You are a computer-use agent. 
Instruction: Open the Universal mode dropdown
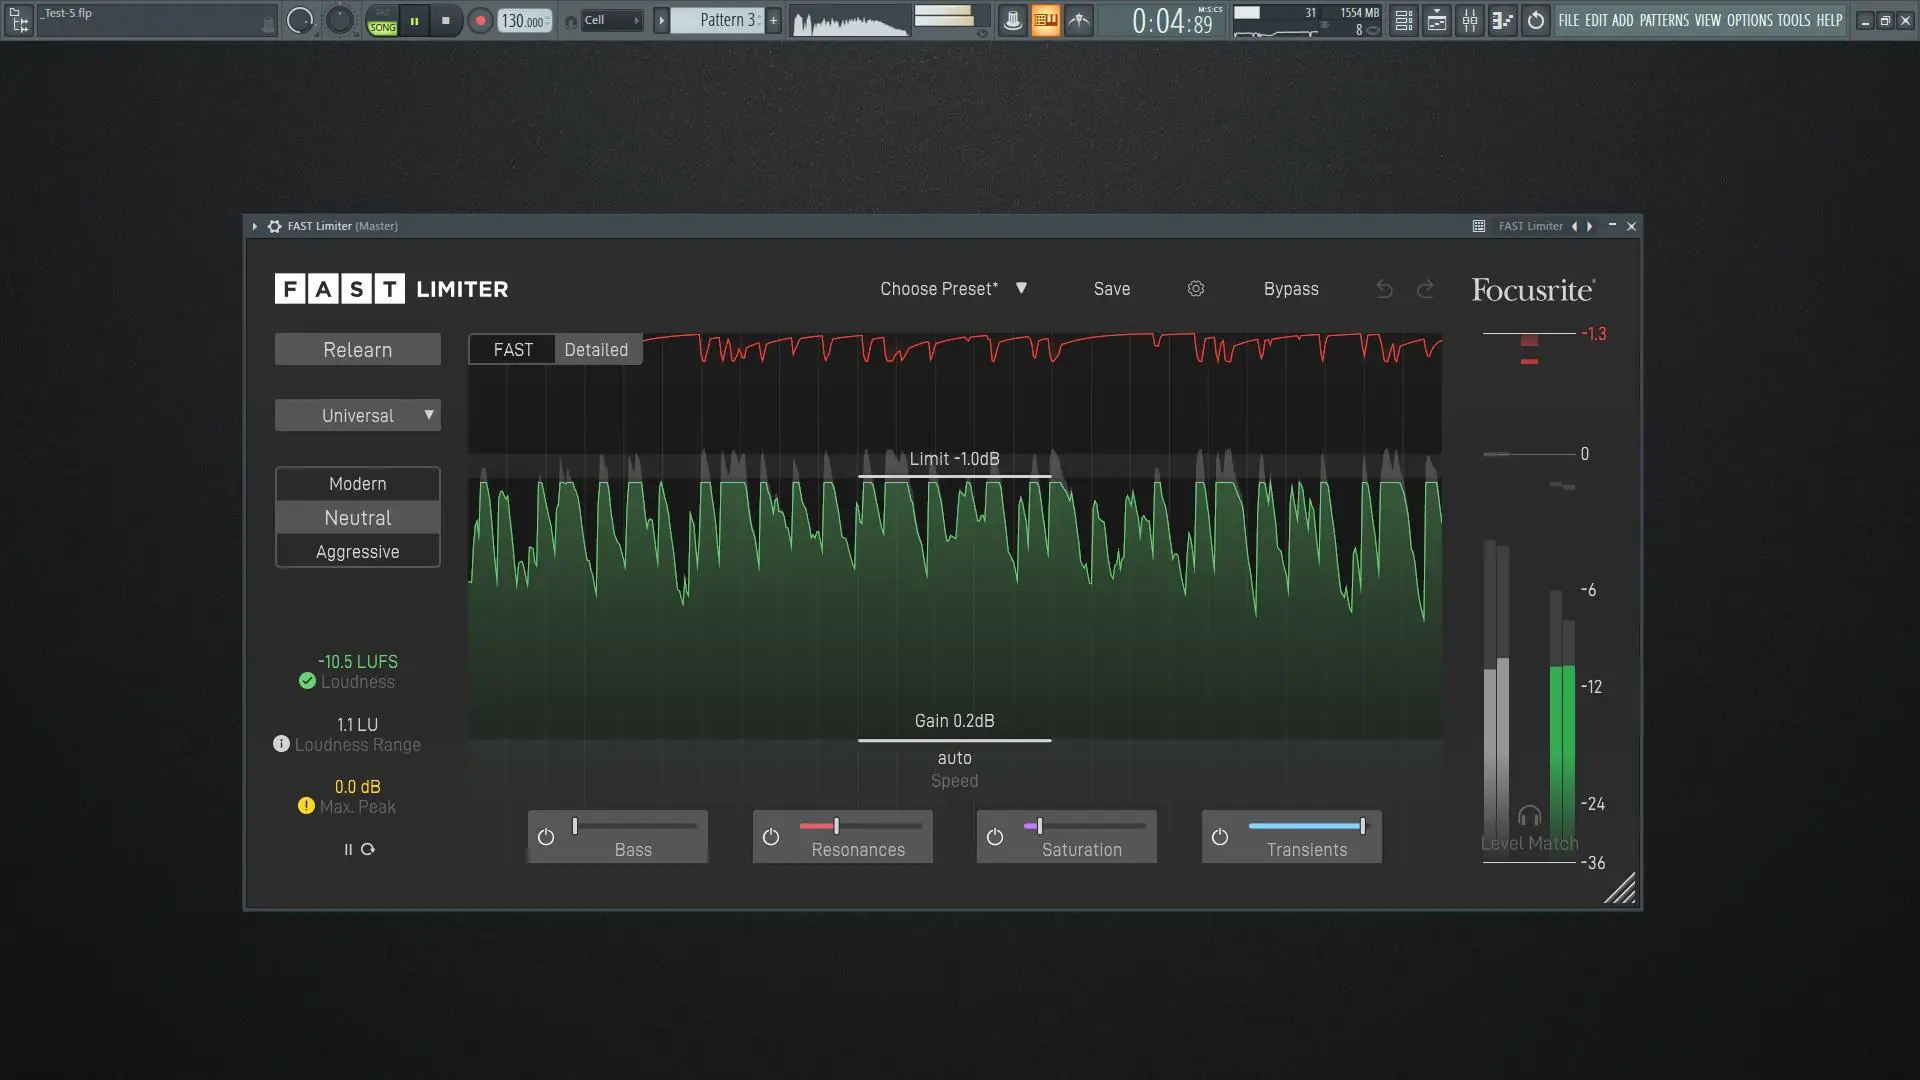[357, 415]
